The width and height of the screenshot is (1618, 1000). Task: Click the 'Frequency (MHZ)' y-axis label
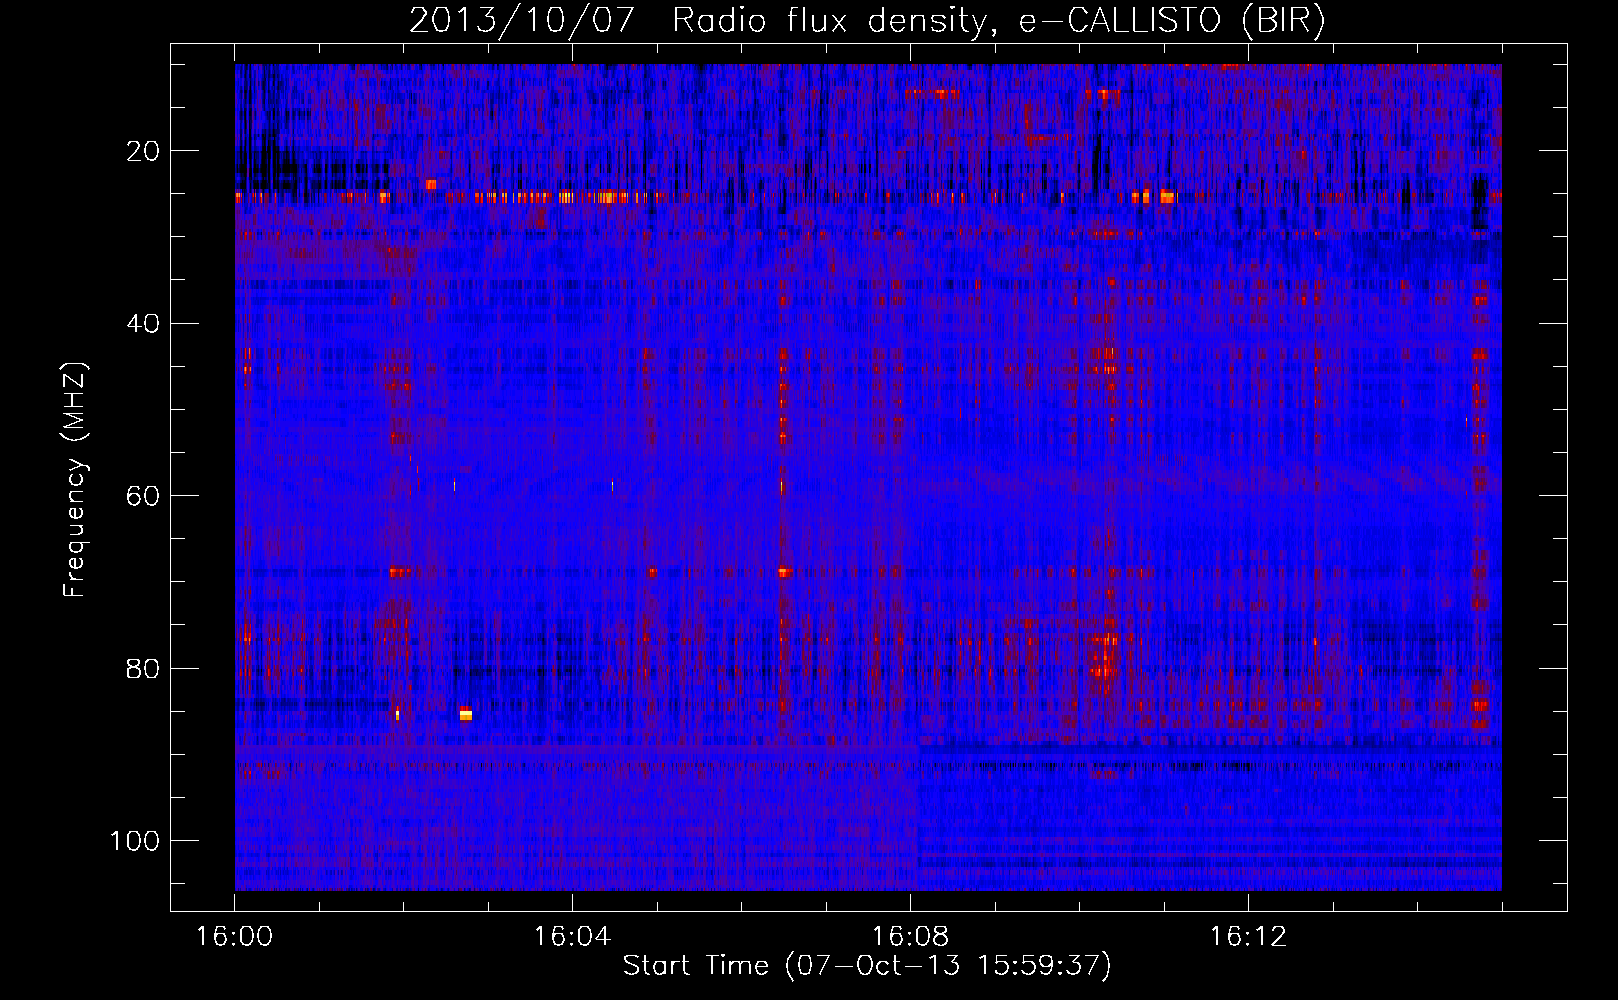[76, 480]
